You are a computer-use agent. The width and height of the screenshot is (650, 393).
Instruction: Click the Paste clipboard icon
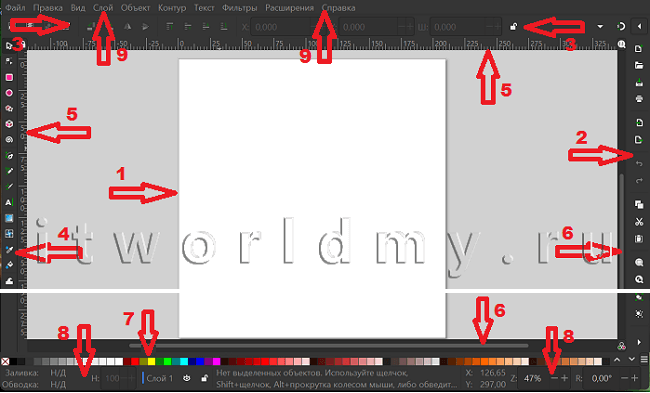pos(639,239)
